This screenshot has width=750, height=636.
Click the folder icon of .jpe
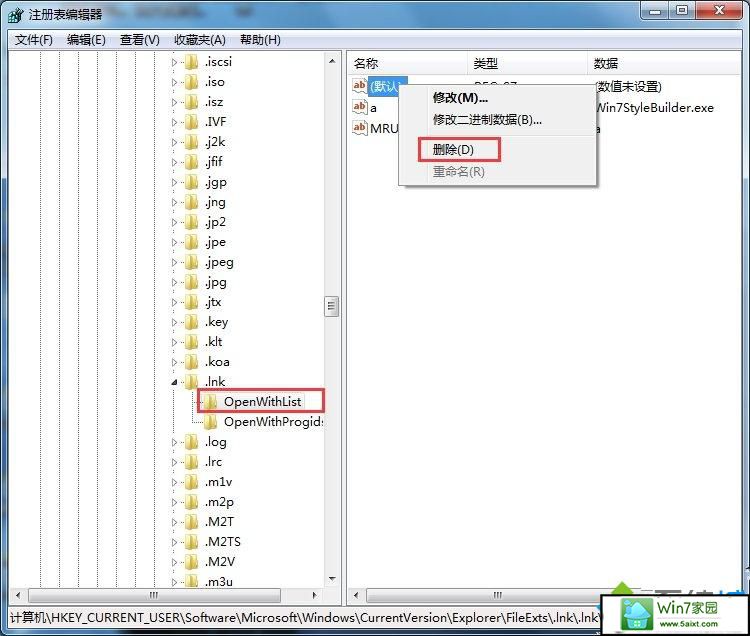click(x=192, y=242)
